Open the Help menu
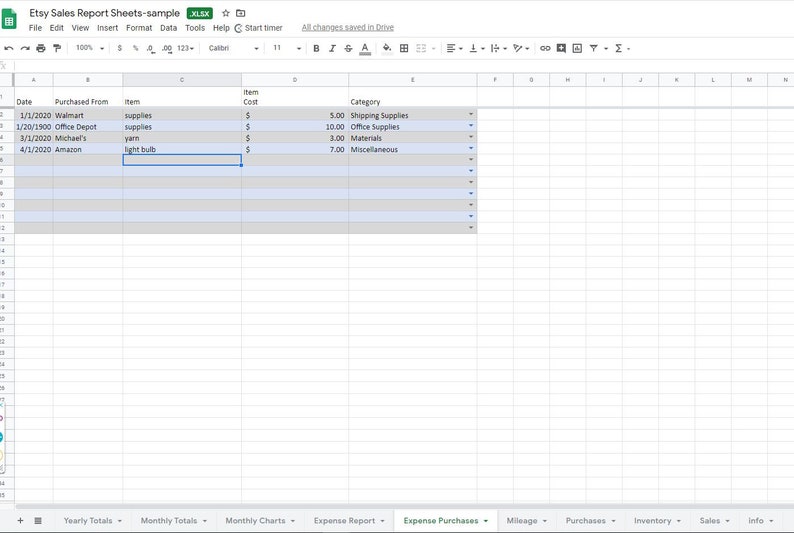The width and height of the screenshot is (794, 533). coord(221,28)
